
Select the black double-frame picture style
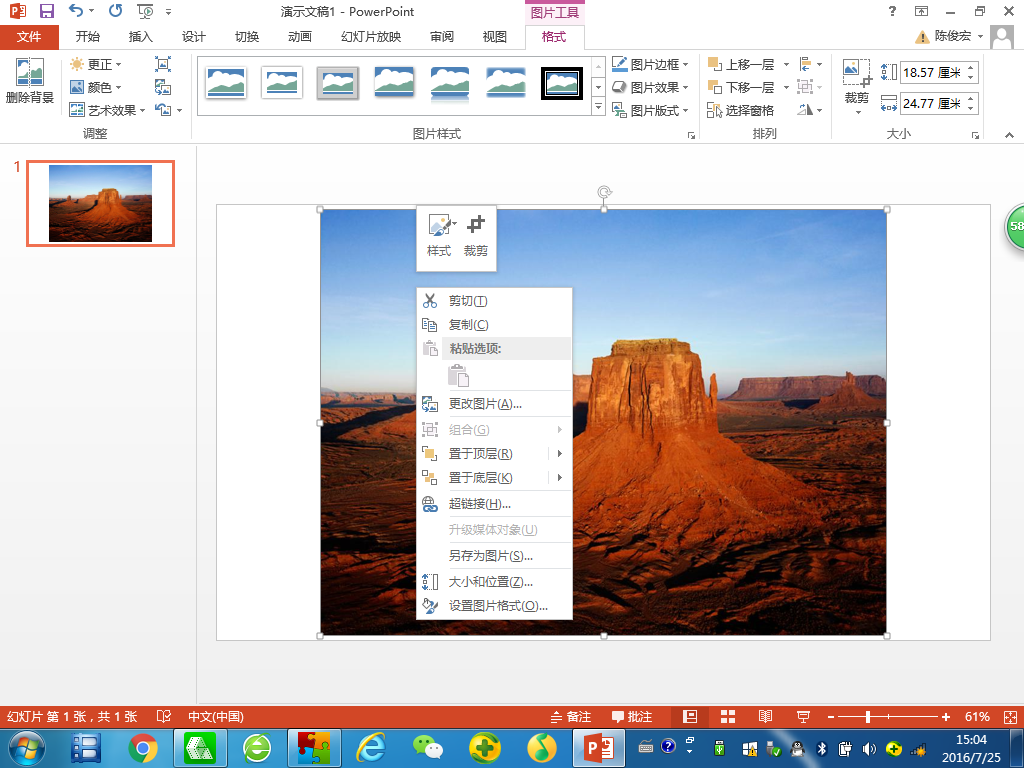tap(562, 83)
